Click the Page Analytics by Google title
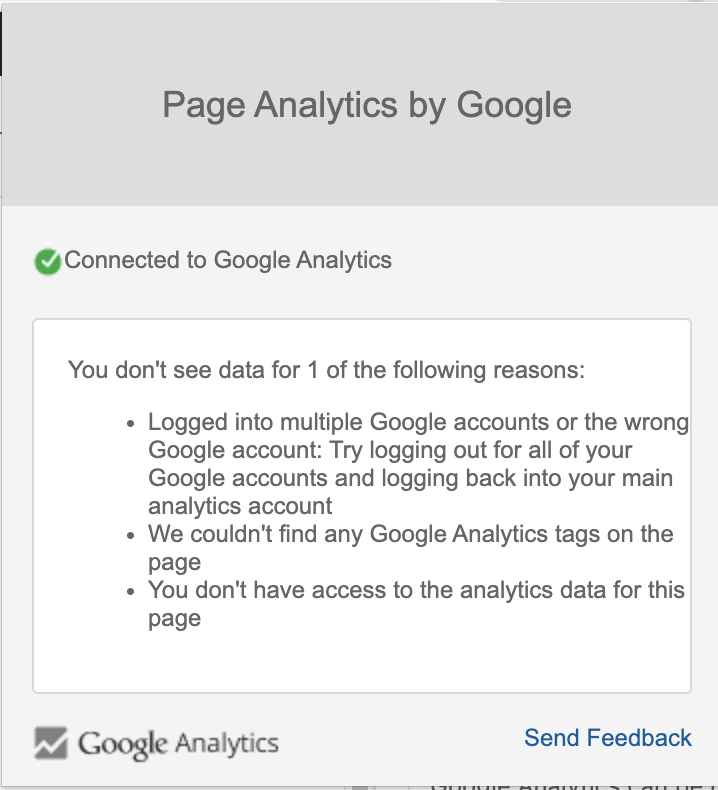The width and height of the screenshot is (718, 790). (367, 105)
